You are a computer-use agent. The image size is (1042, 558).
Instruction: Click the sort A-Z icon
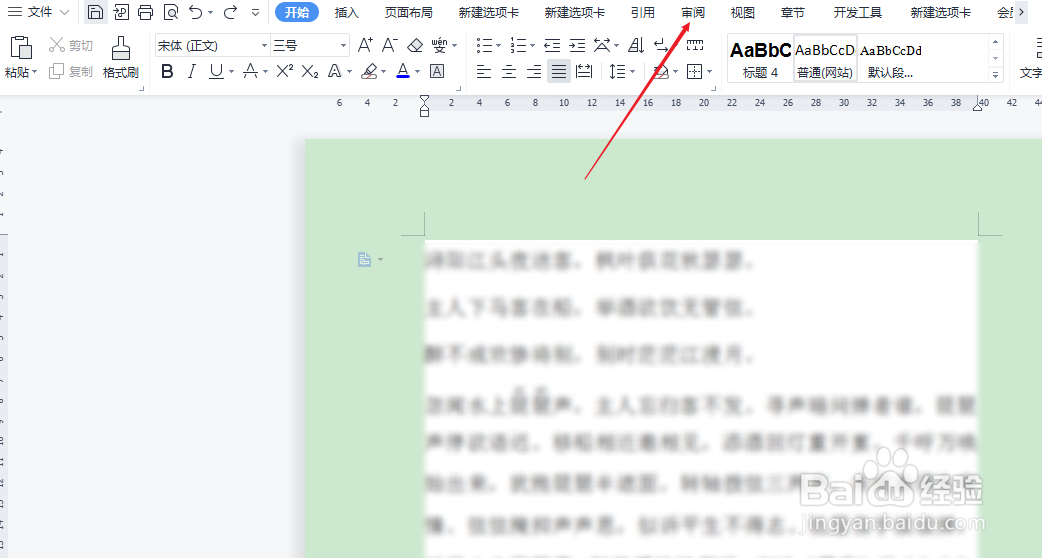coord(636,45)
